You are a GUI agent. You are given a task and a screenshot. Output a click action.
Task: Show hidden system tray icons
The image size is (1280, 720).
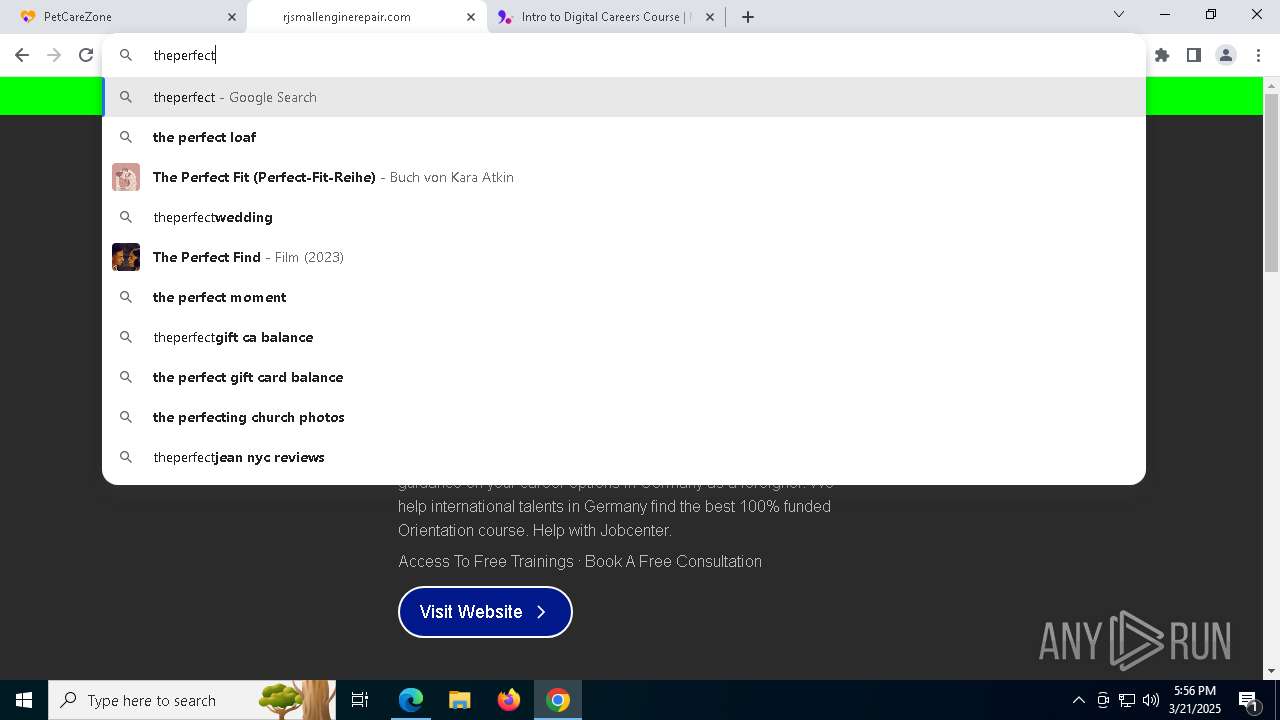tap(1078, 700)
